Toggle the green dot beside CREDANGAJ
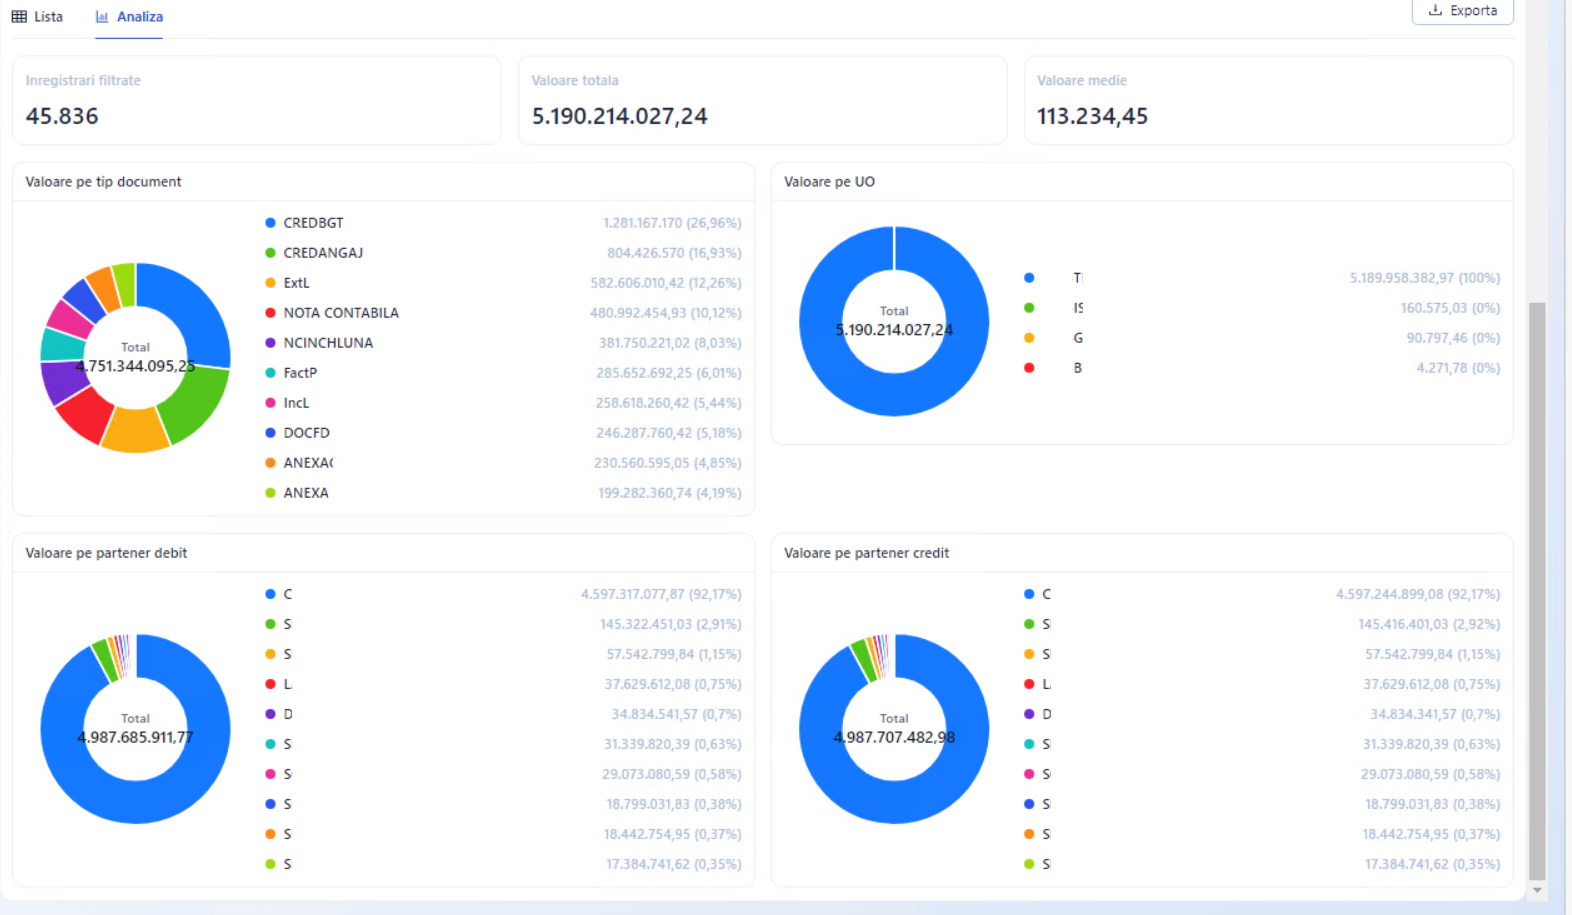The height and width of the screenshot is (915, 1572). [270, 253]
